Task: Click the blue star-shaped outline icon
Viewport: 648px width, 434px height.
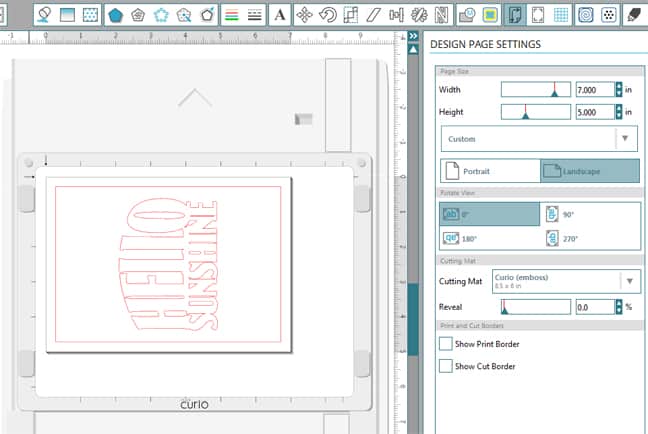Action: 161,15
